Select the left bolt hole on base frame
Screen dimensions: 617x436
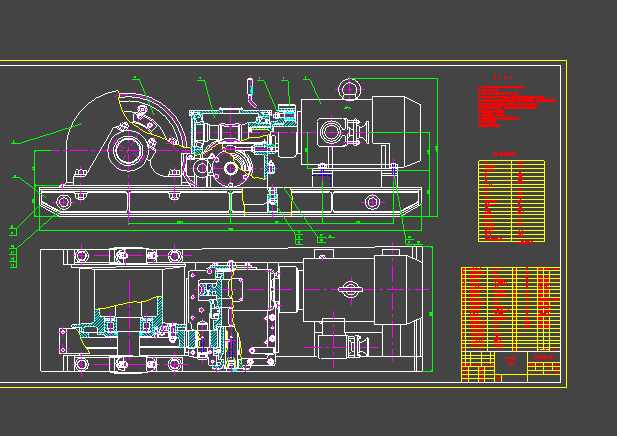63,202
